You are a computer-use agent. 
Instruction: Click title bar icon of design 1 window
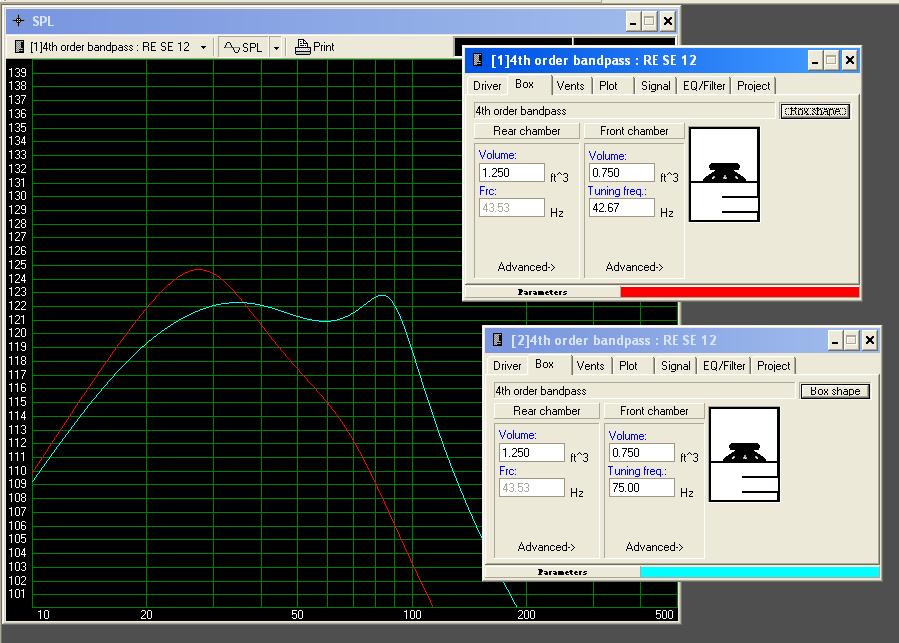point(478,60)
